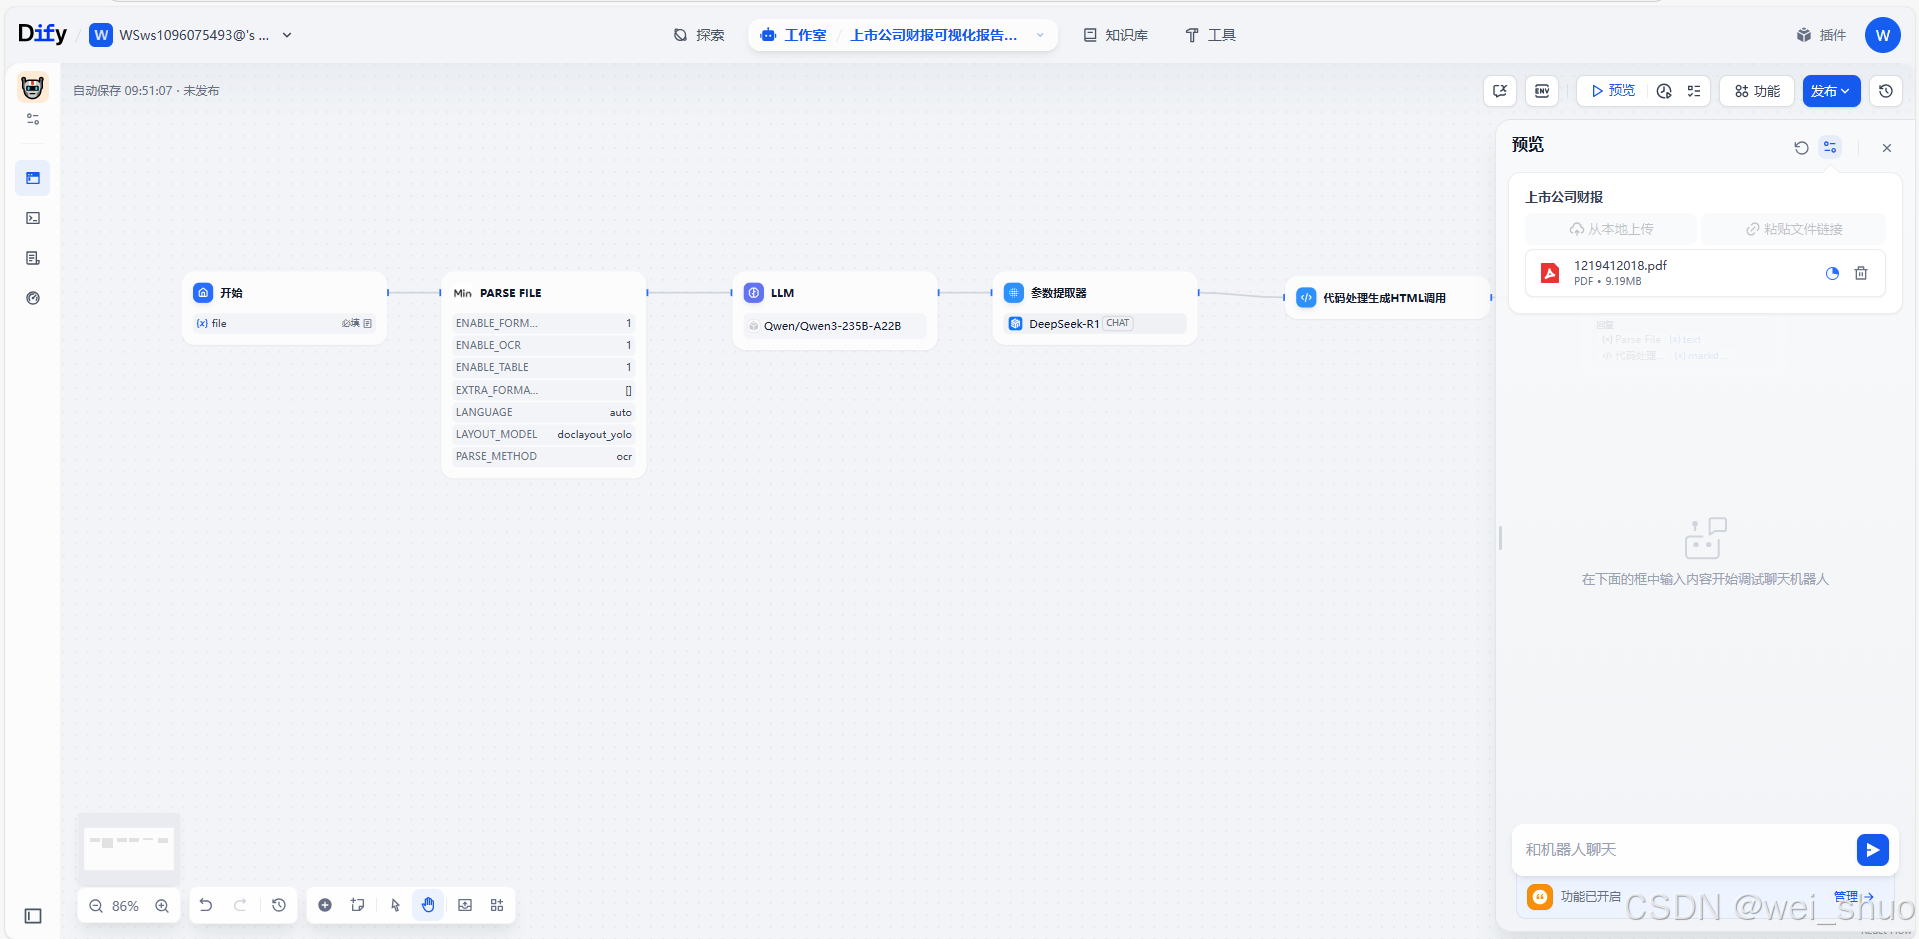Open version history at top right

1886,91
